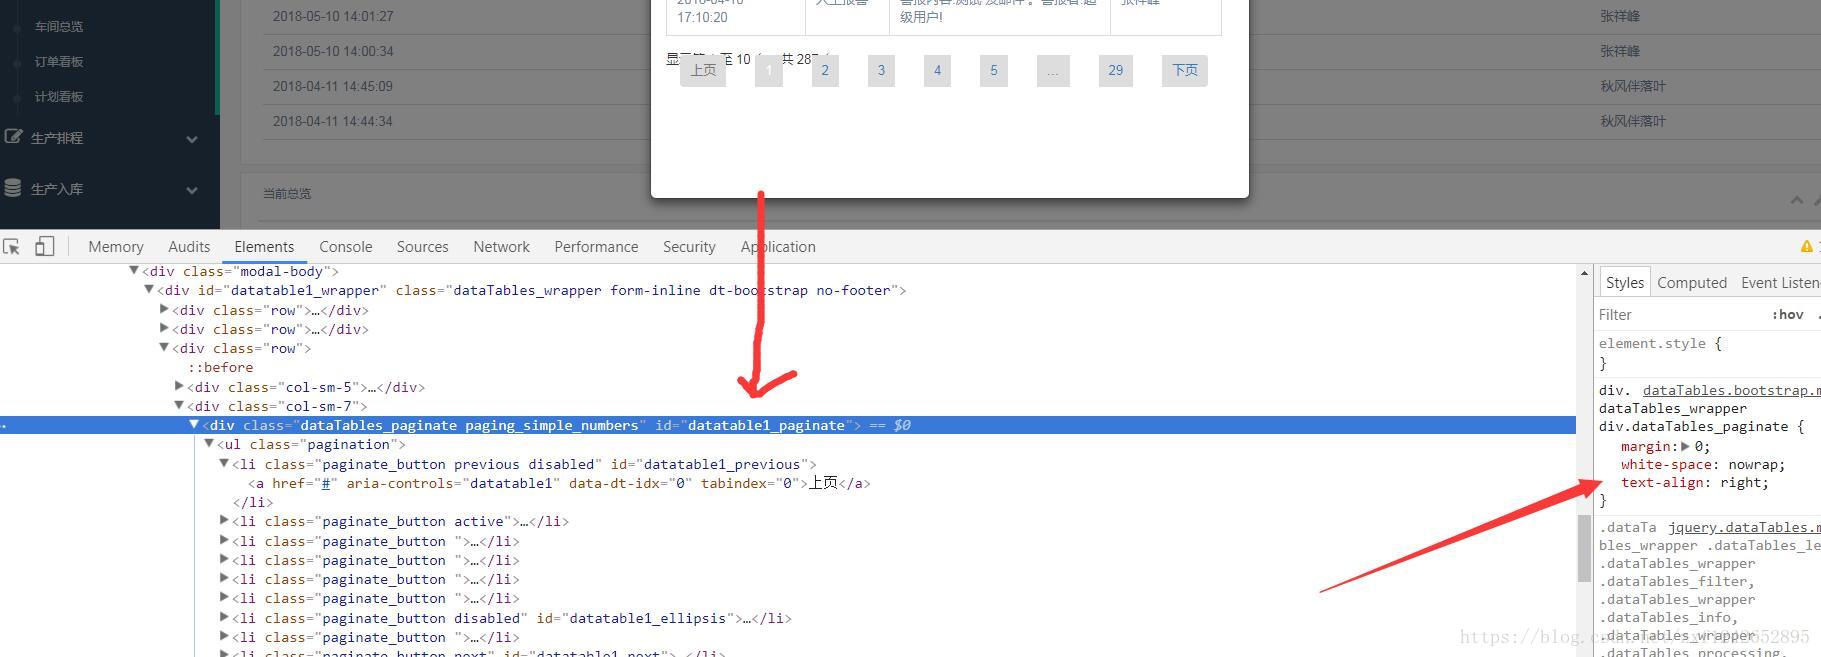Click the styles Filter input field
The width and height of the screenshot is (1821, 657).
pos(1680,315)
